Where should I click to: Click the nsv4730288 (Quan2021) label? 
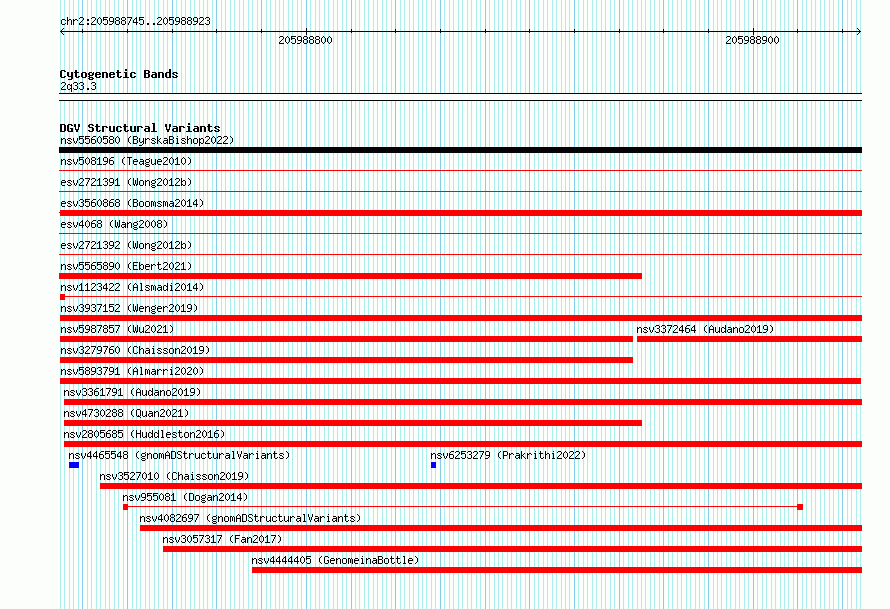point(126,413)
